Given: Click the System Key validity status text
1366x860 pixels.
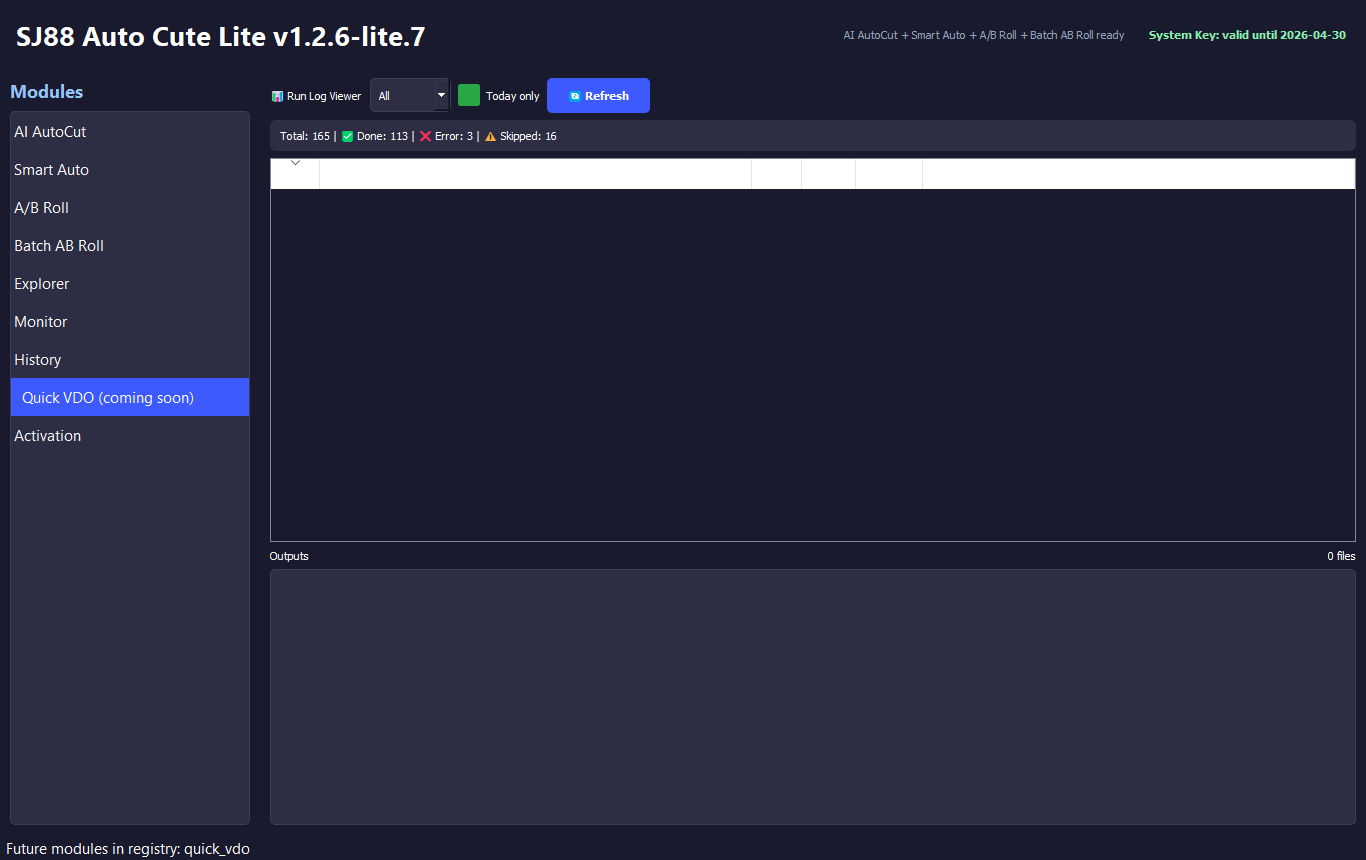Looking at the screenshot, I should (x=1246, y=35).
